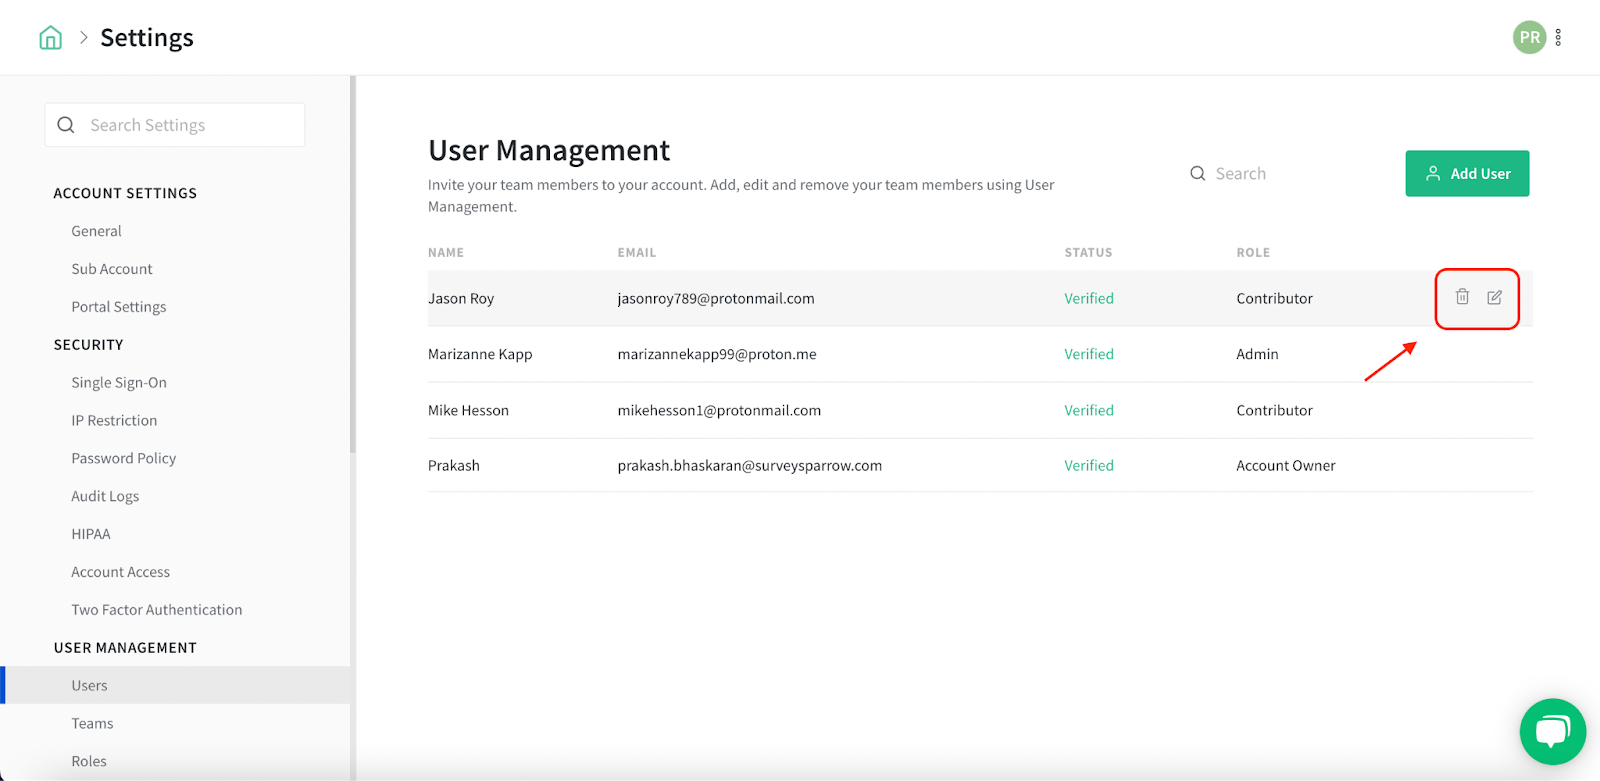Select IP Restriction in sidebar
The width and height of the screenshot is (1600, 781).
click(x=114, y=421)
